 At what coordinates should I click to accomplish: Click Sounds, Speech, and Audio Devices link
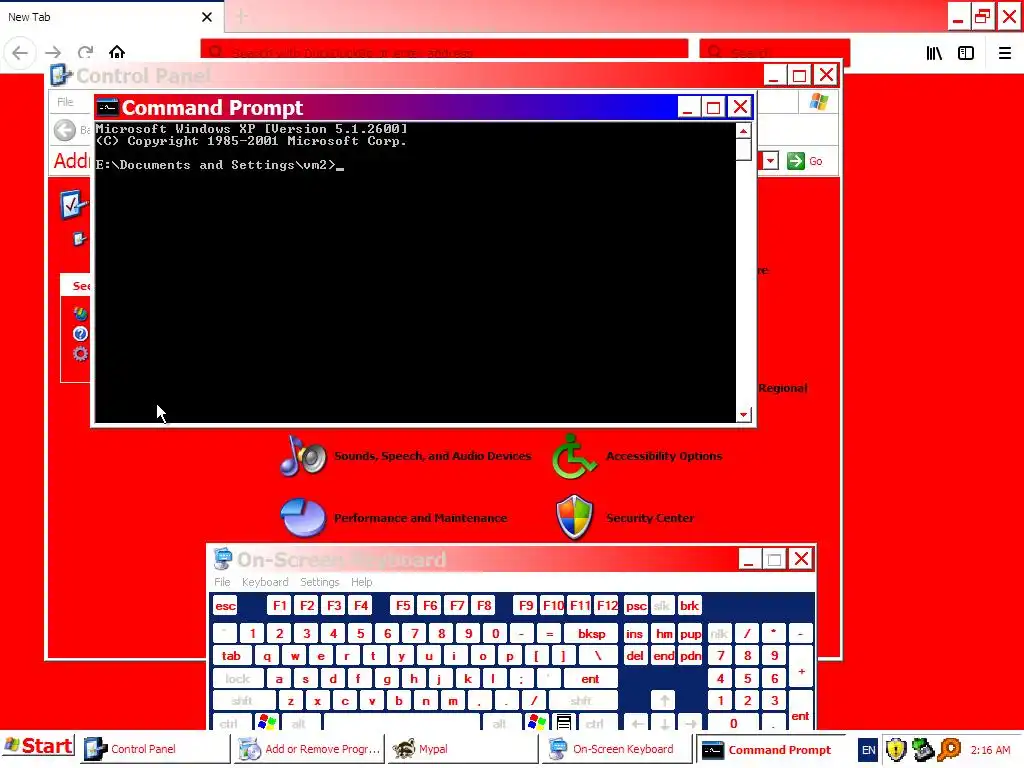pyautogui.click(x=432, y=456)
